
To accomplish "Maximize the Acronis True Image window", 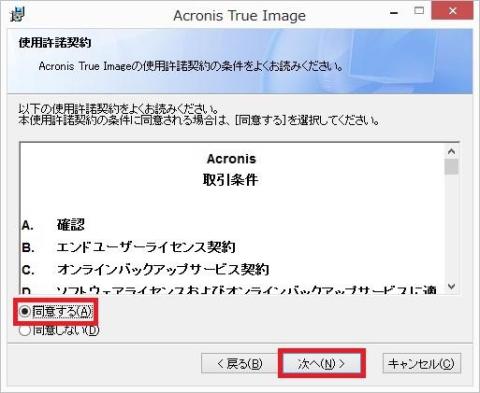I will click(x=419, y=11).
